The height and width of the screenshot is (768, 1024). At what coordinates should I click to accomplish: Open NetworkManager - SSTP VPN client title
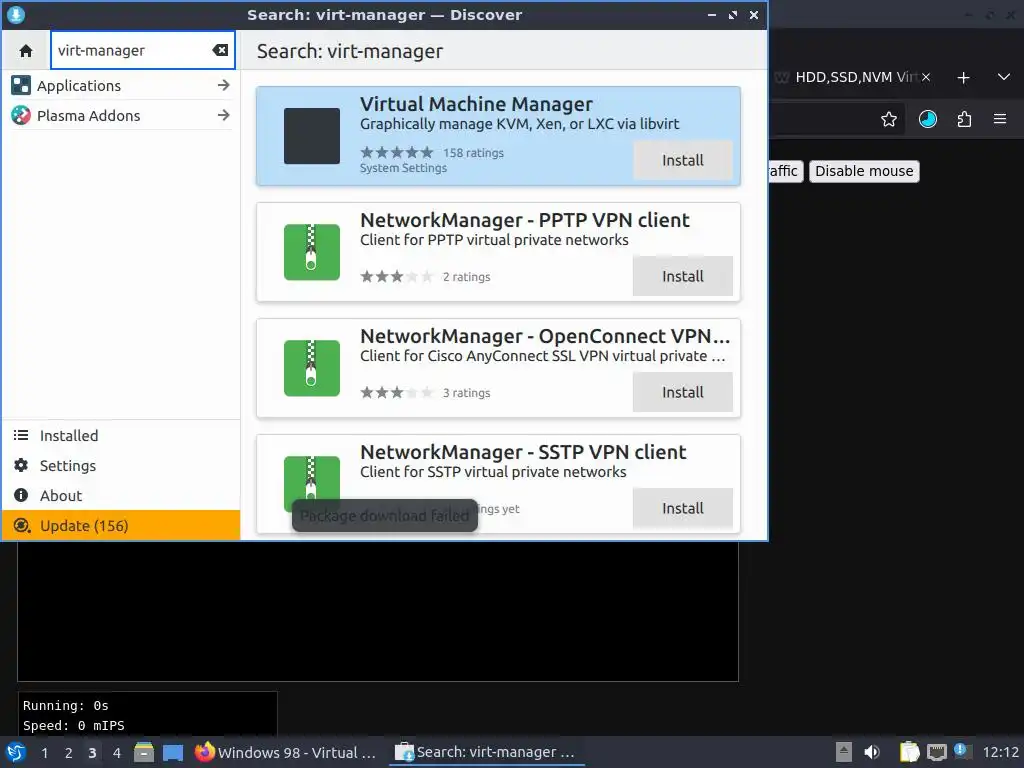tap(523, 452)
